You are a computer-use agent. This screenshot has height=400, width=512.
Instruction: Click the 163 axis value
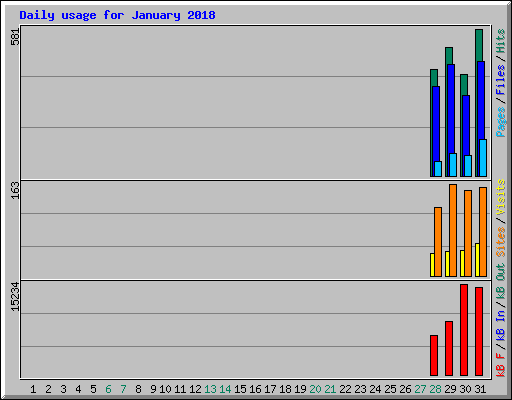[x=15, y=190]
